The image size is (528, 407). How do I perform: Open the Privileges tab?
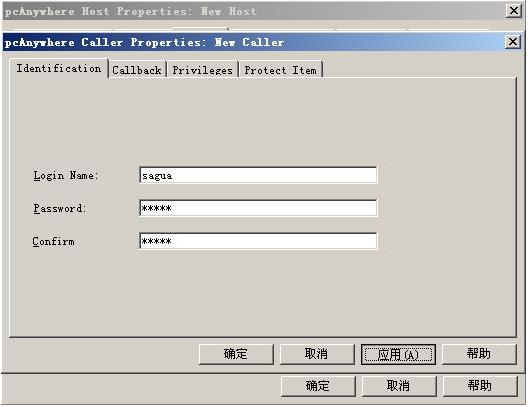(x=202, y=70)
